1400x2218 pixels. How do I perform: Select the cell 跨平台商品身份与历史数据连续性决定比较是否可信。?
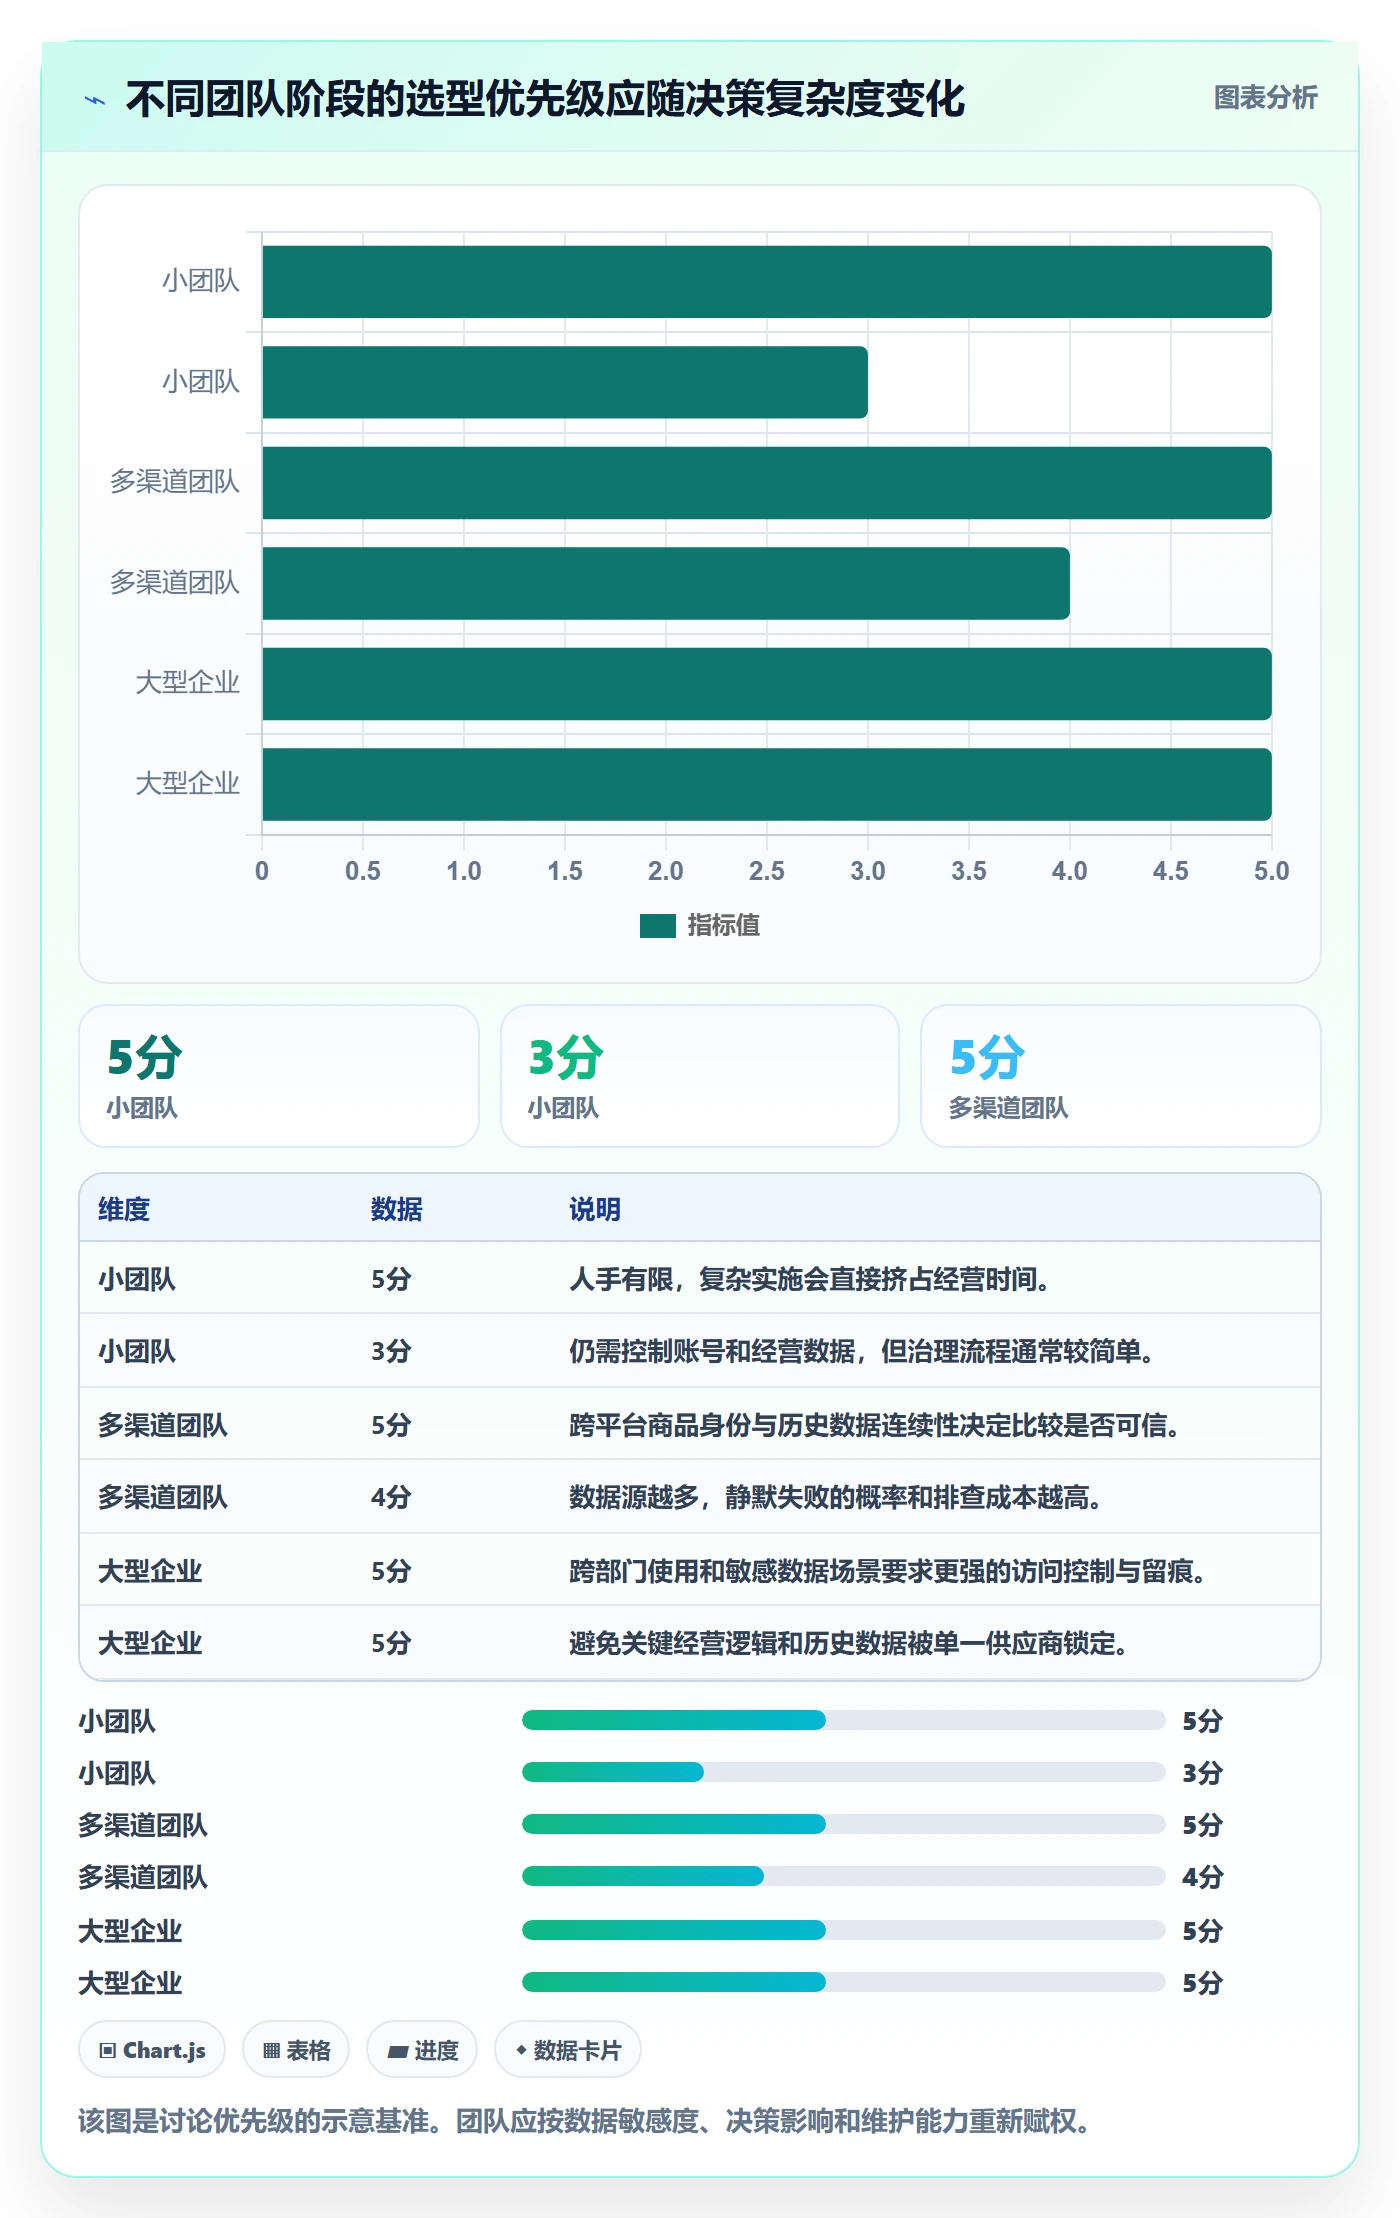875,1425
